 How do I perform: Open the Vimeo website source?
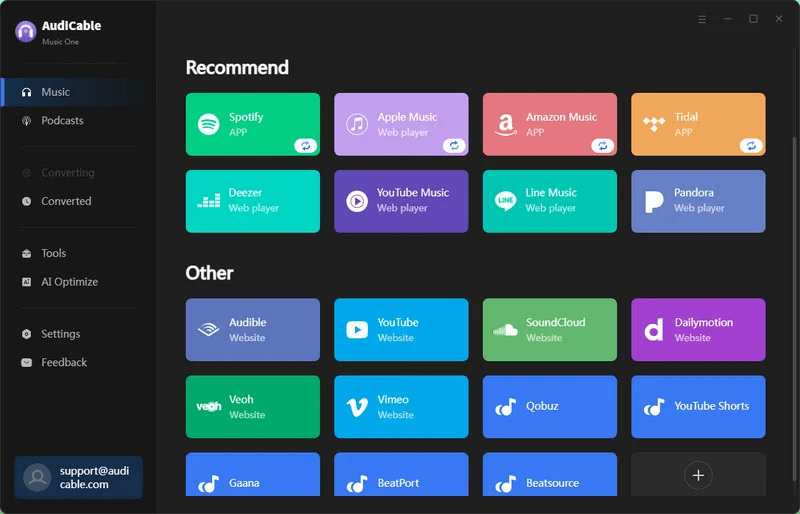tap(401, 407)
